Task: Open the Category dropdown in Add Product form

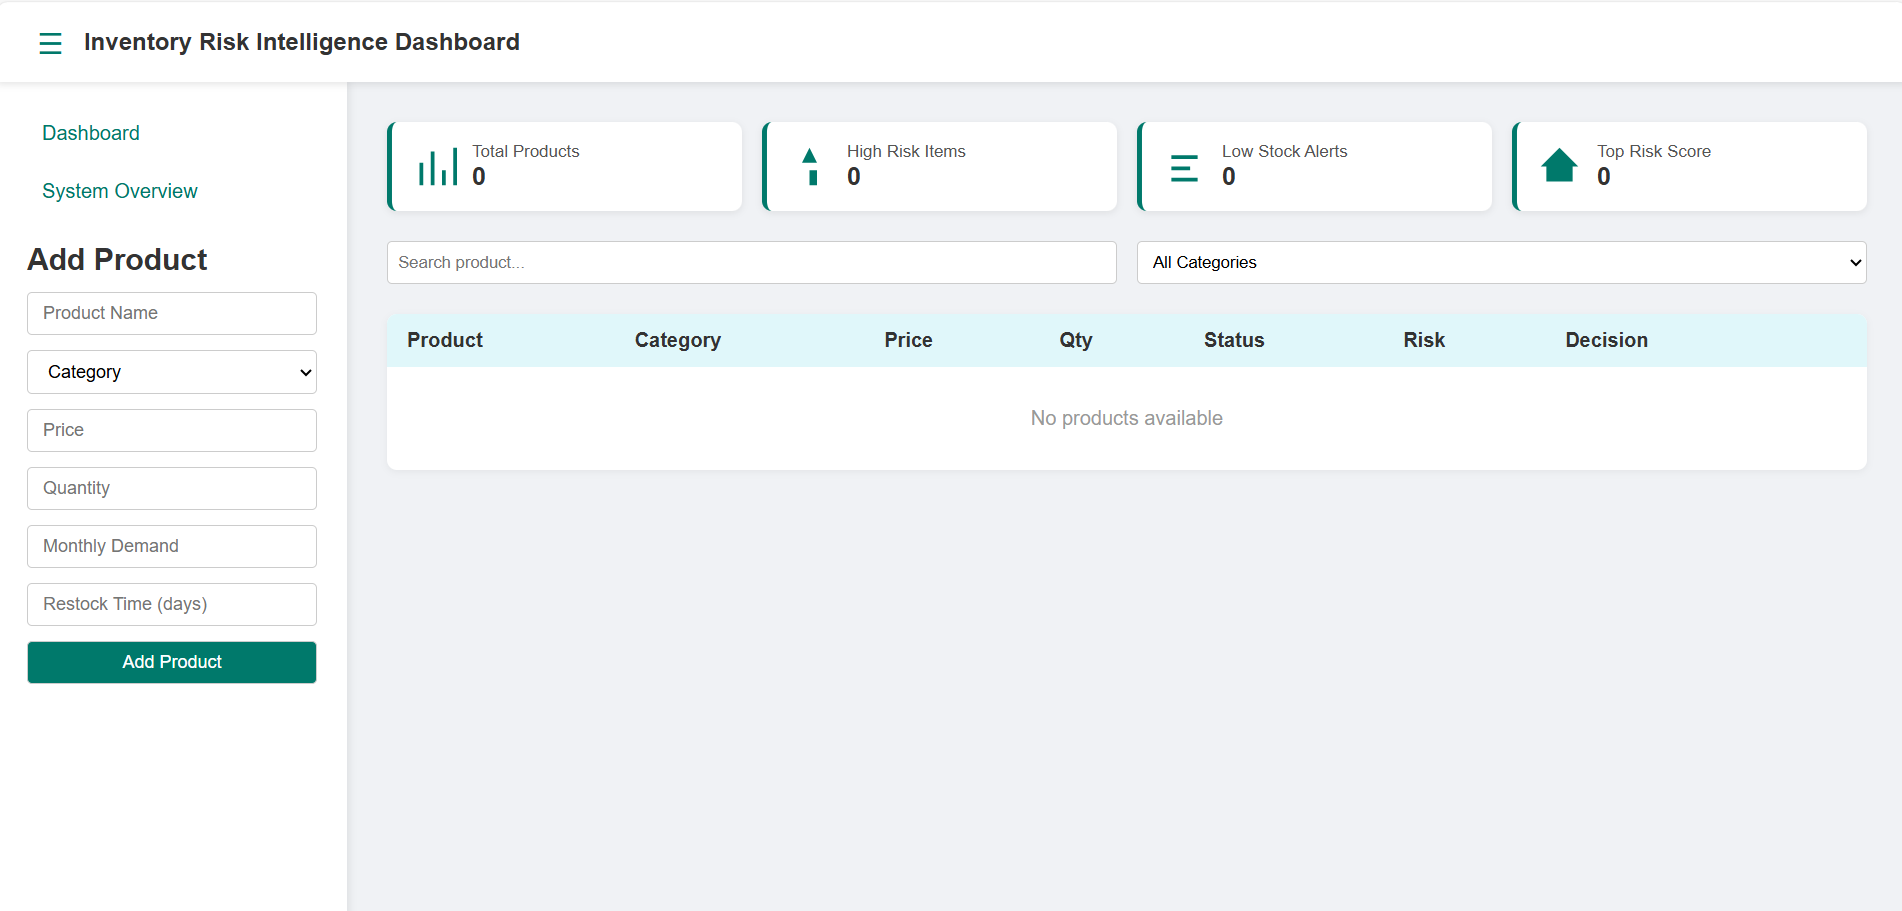Action: coord(171,371)
